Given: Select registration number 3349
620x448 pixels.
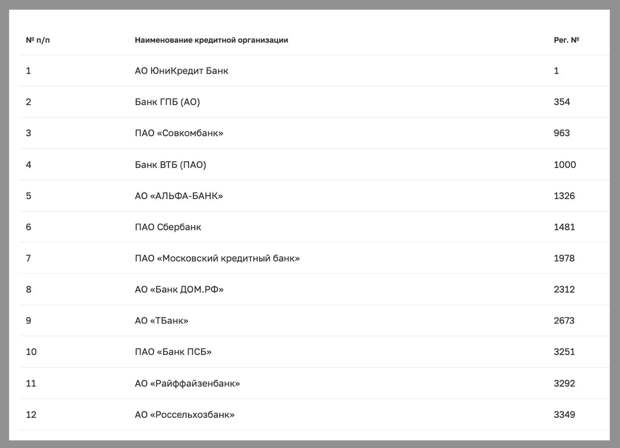Looking at the screenshot, I should click(565, 414).
